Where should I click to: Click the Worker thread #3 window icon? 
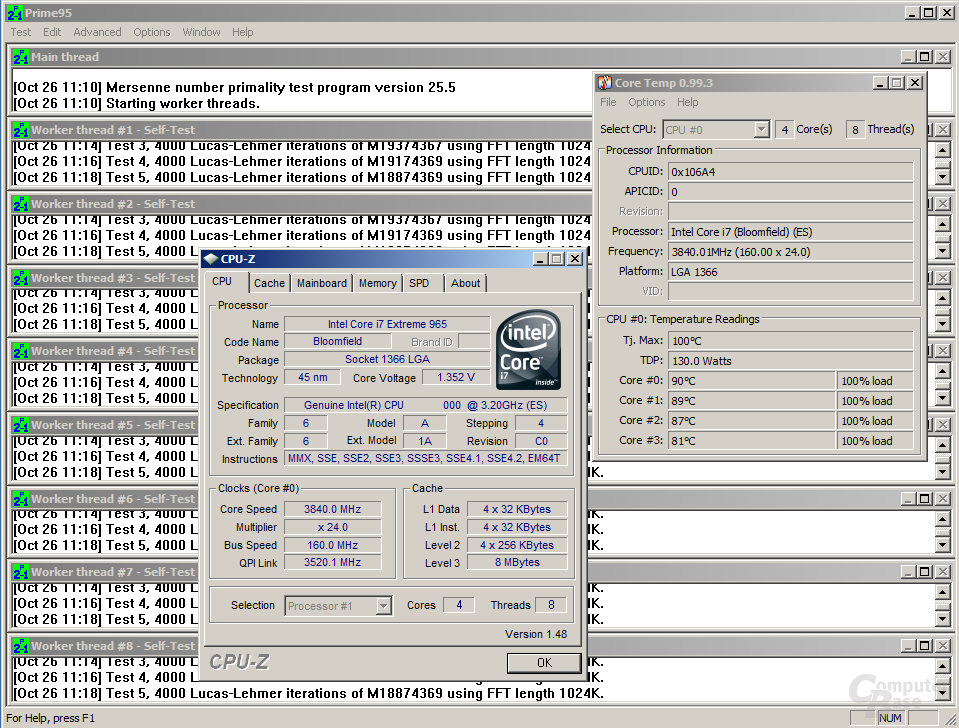(x=21, y=278)
